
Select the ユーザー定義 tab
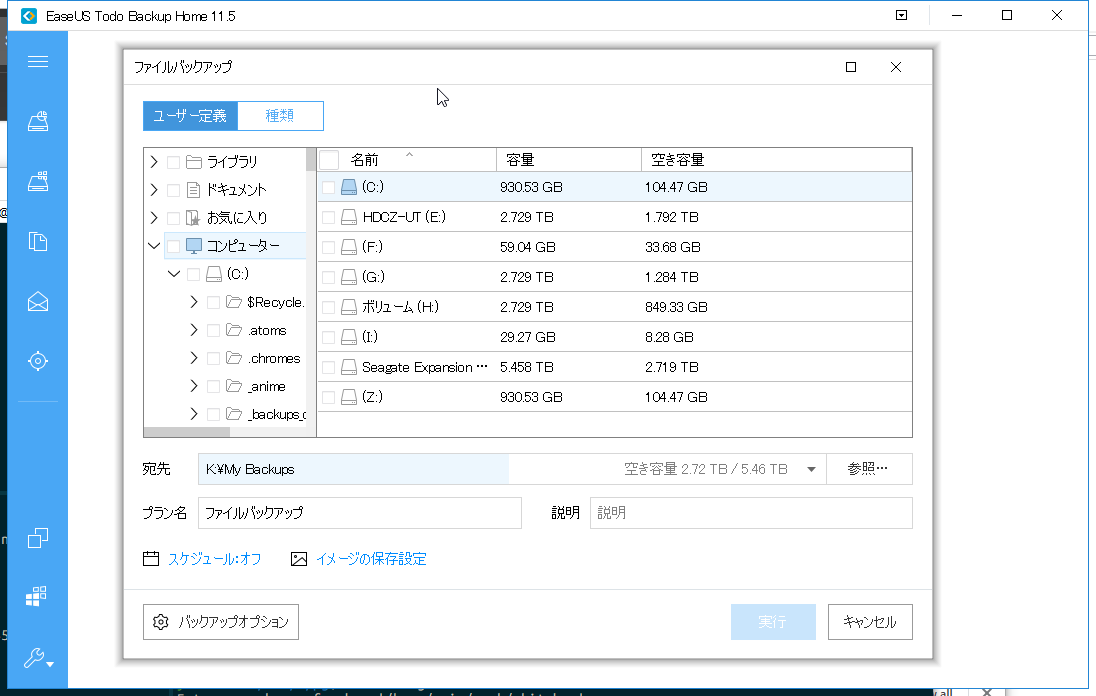pos(190,116)
